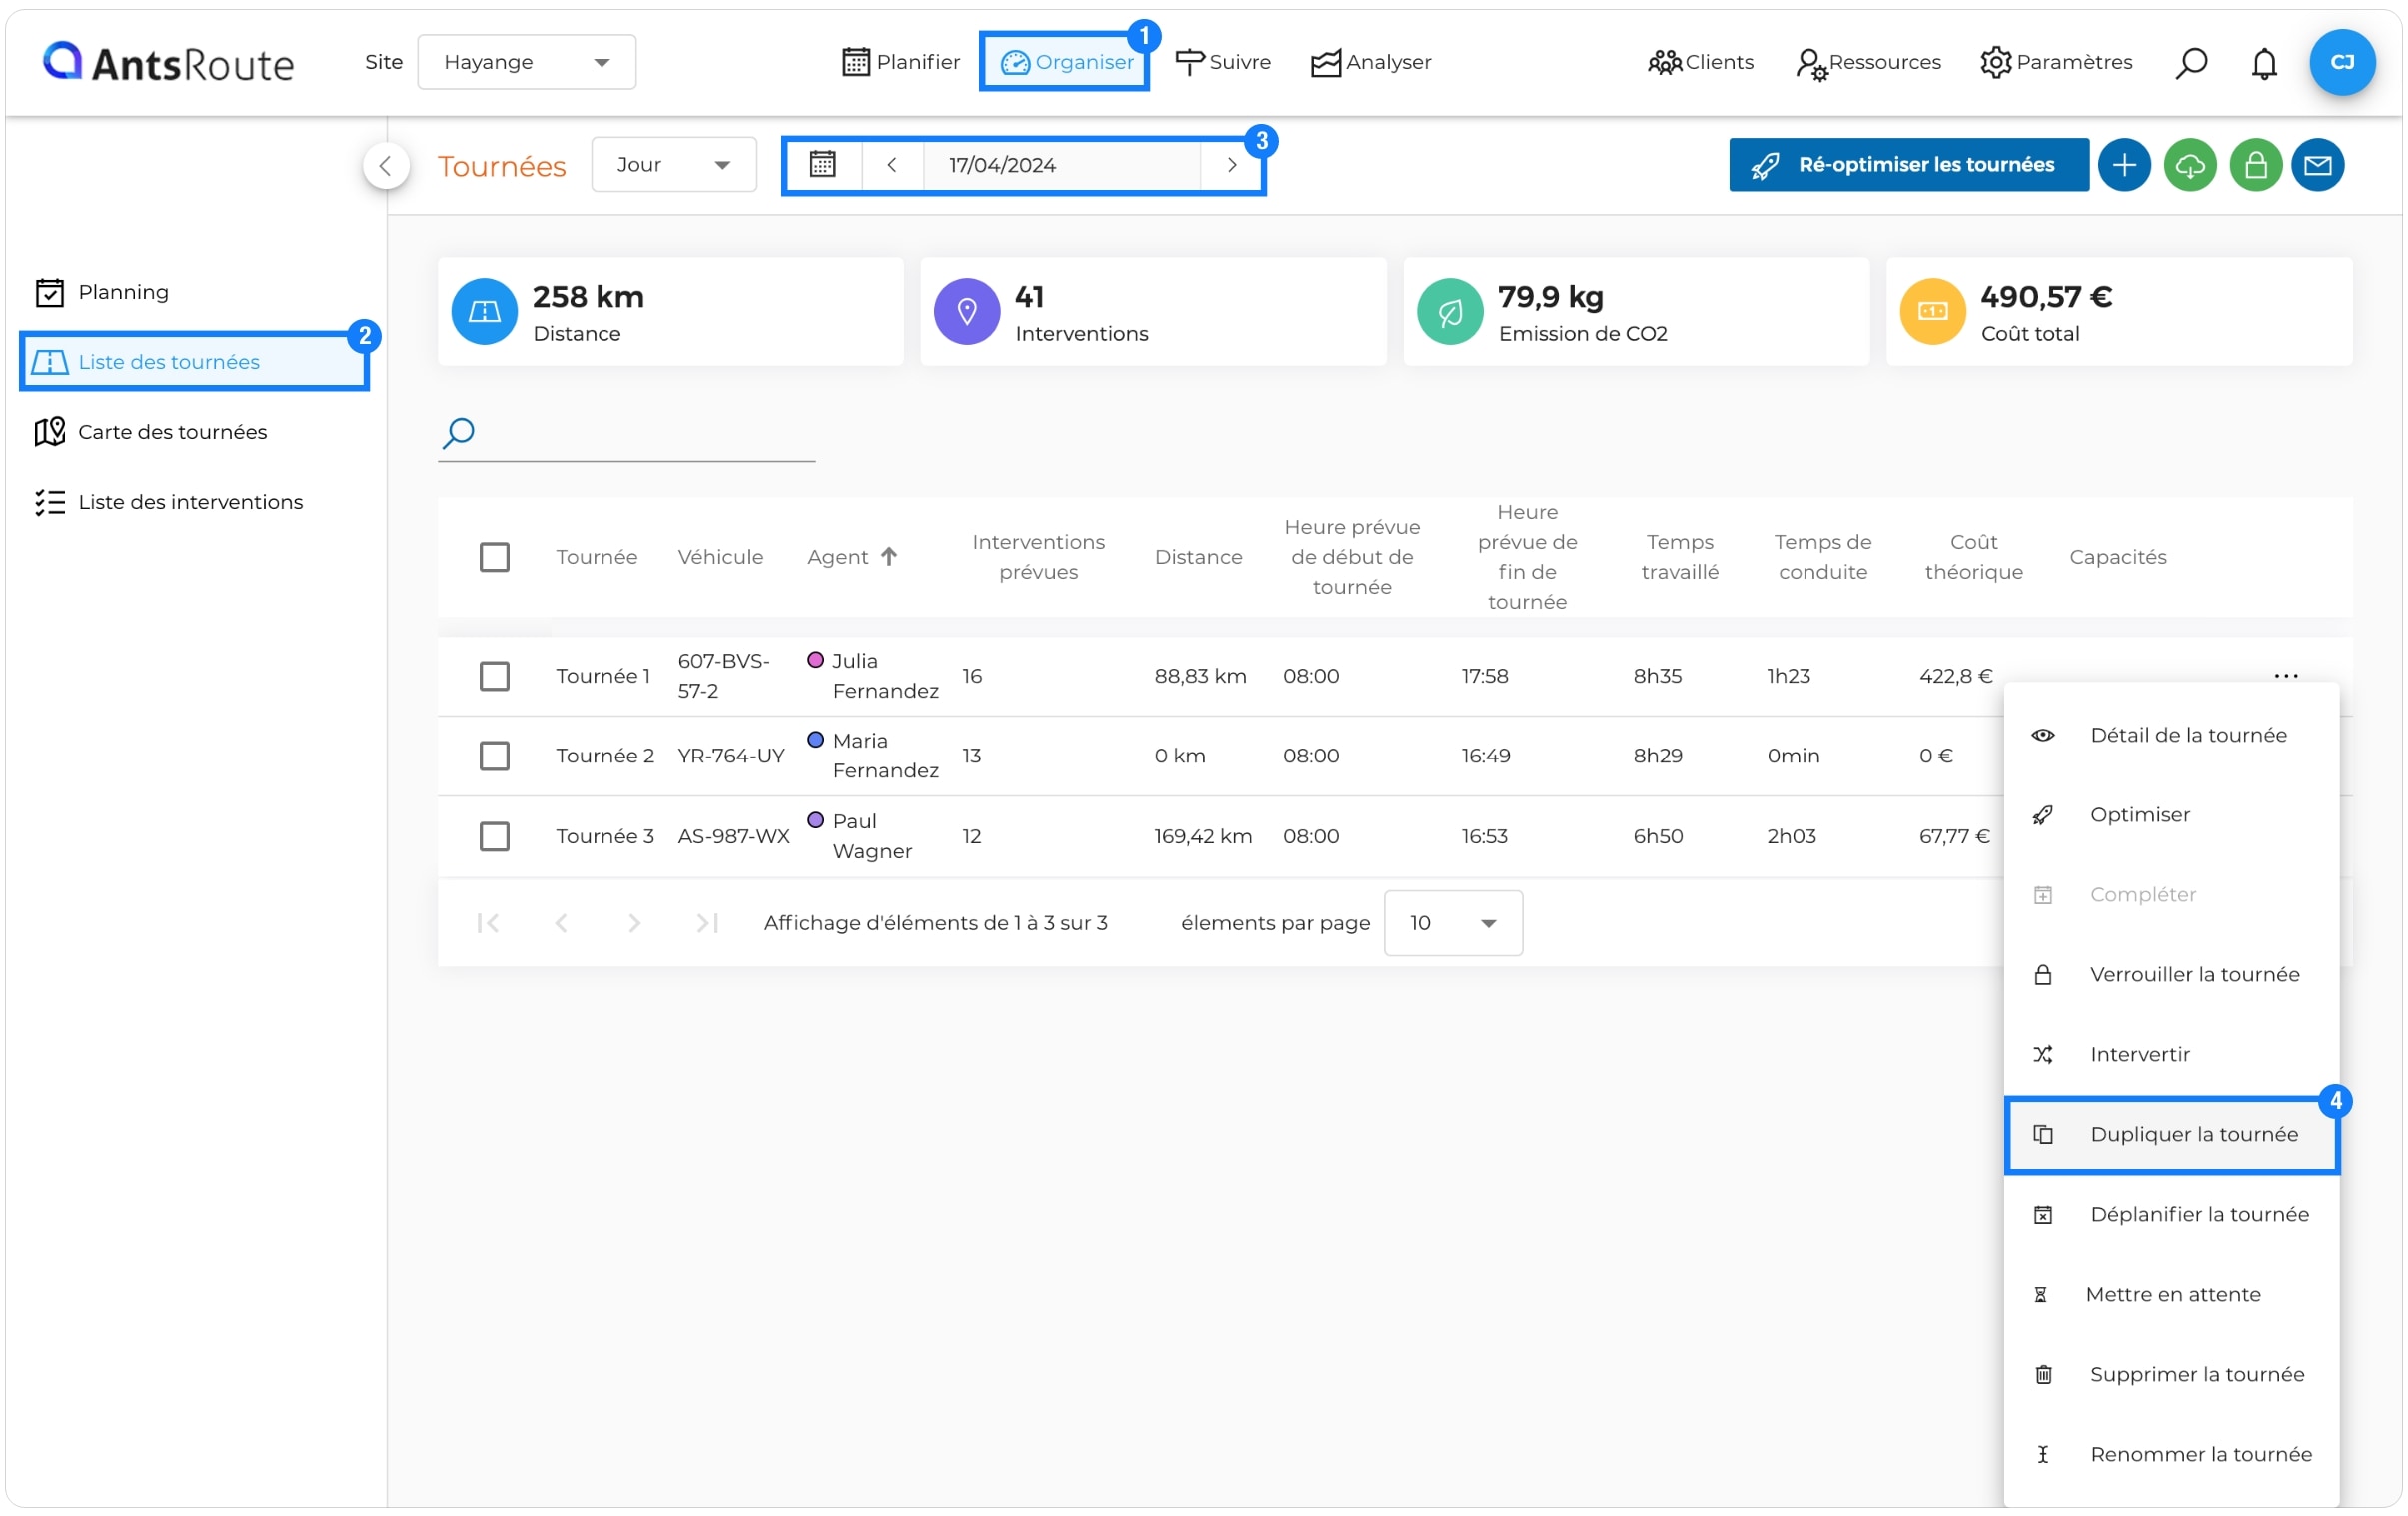This screenshot has width=2408, height=1516.
Task: Click the 17/04/2024 date field
Action: click(1061, 164)
